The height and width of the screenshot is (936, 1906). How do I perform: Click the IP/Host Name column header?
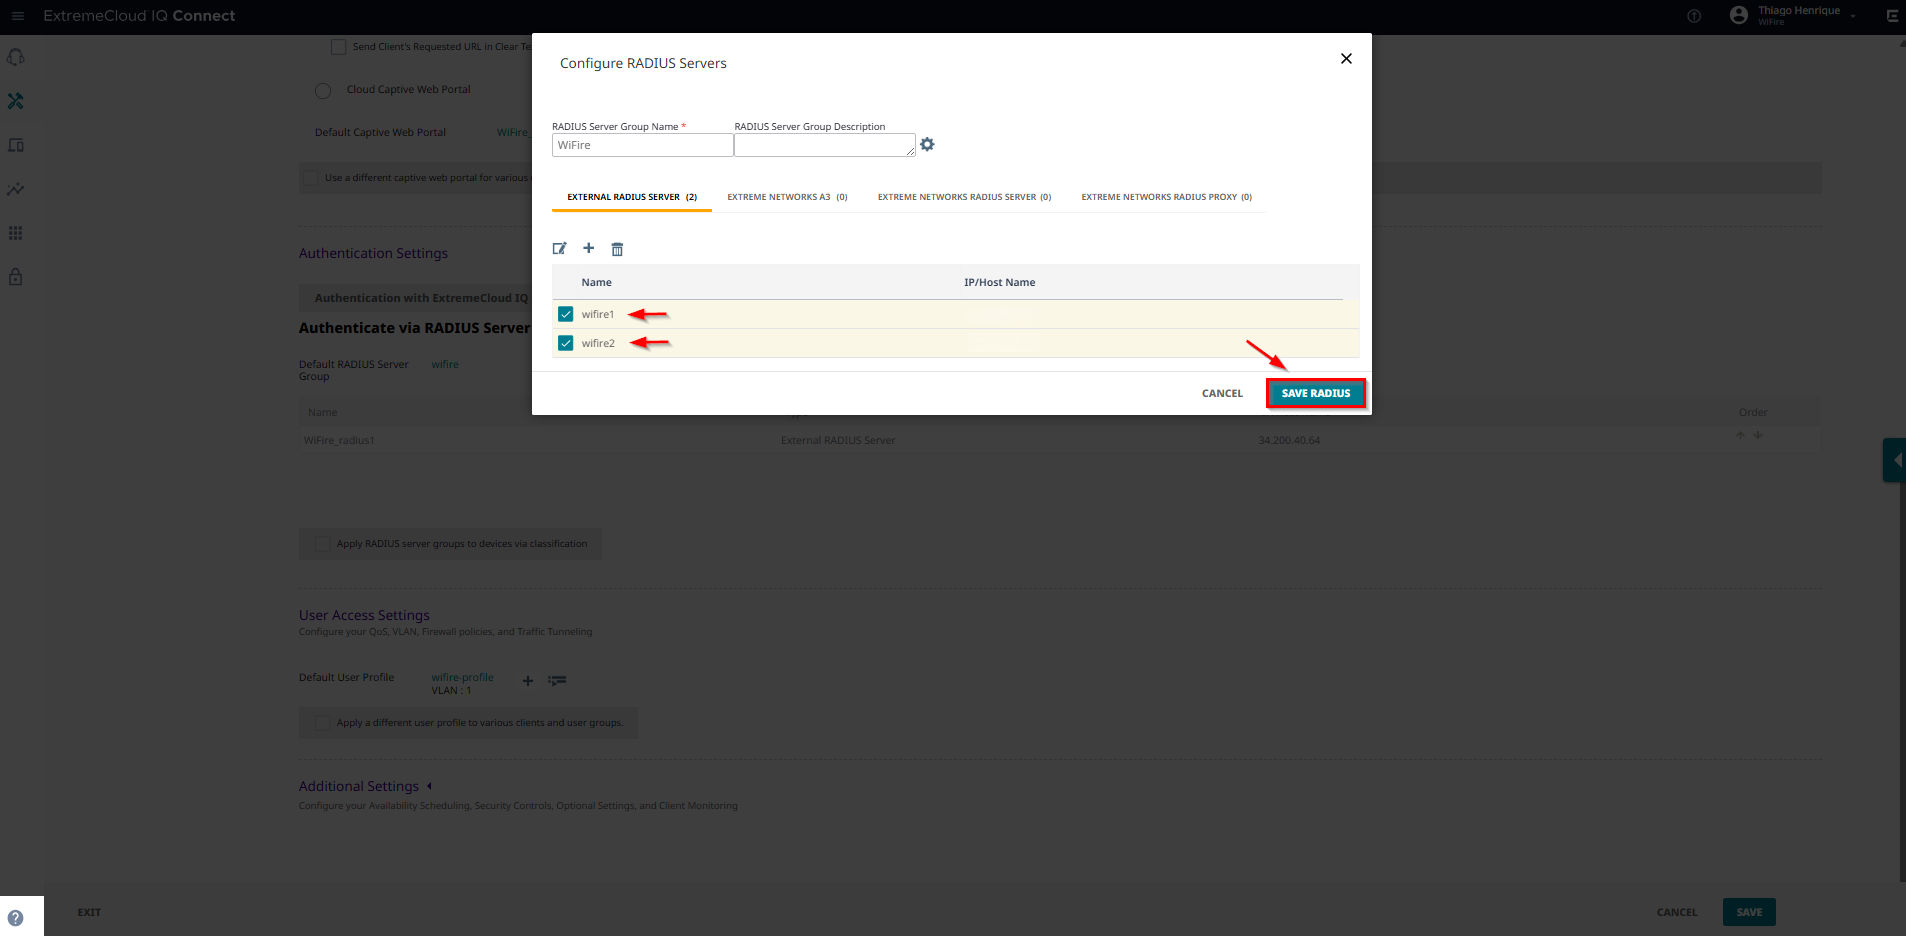1000,283
